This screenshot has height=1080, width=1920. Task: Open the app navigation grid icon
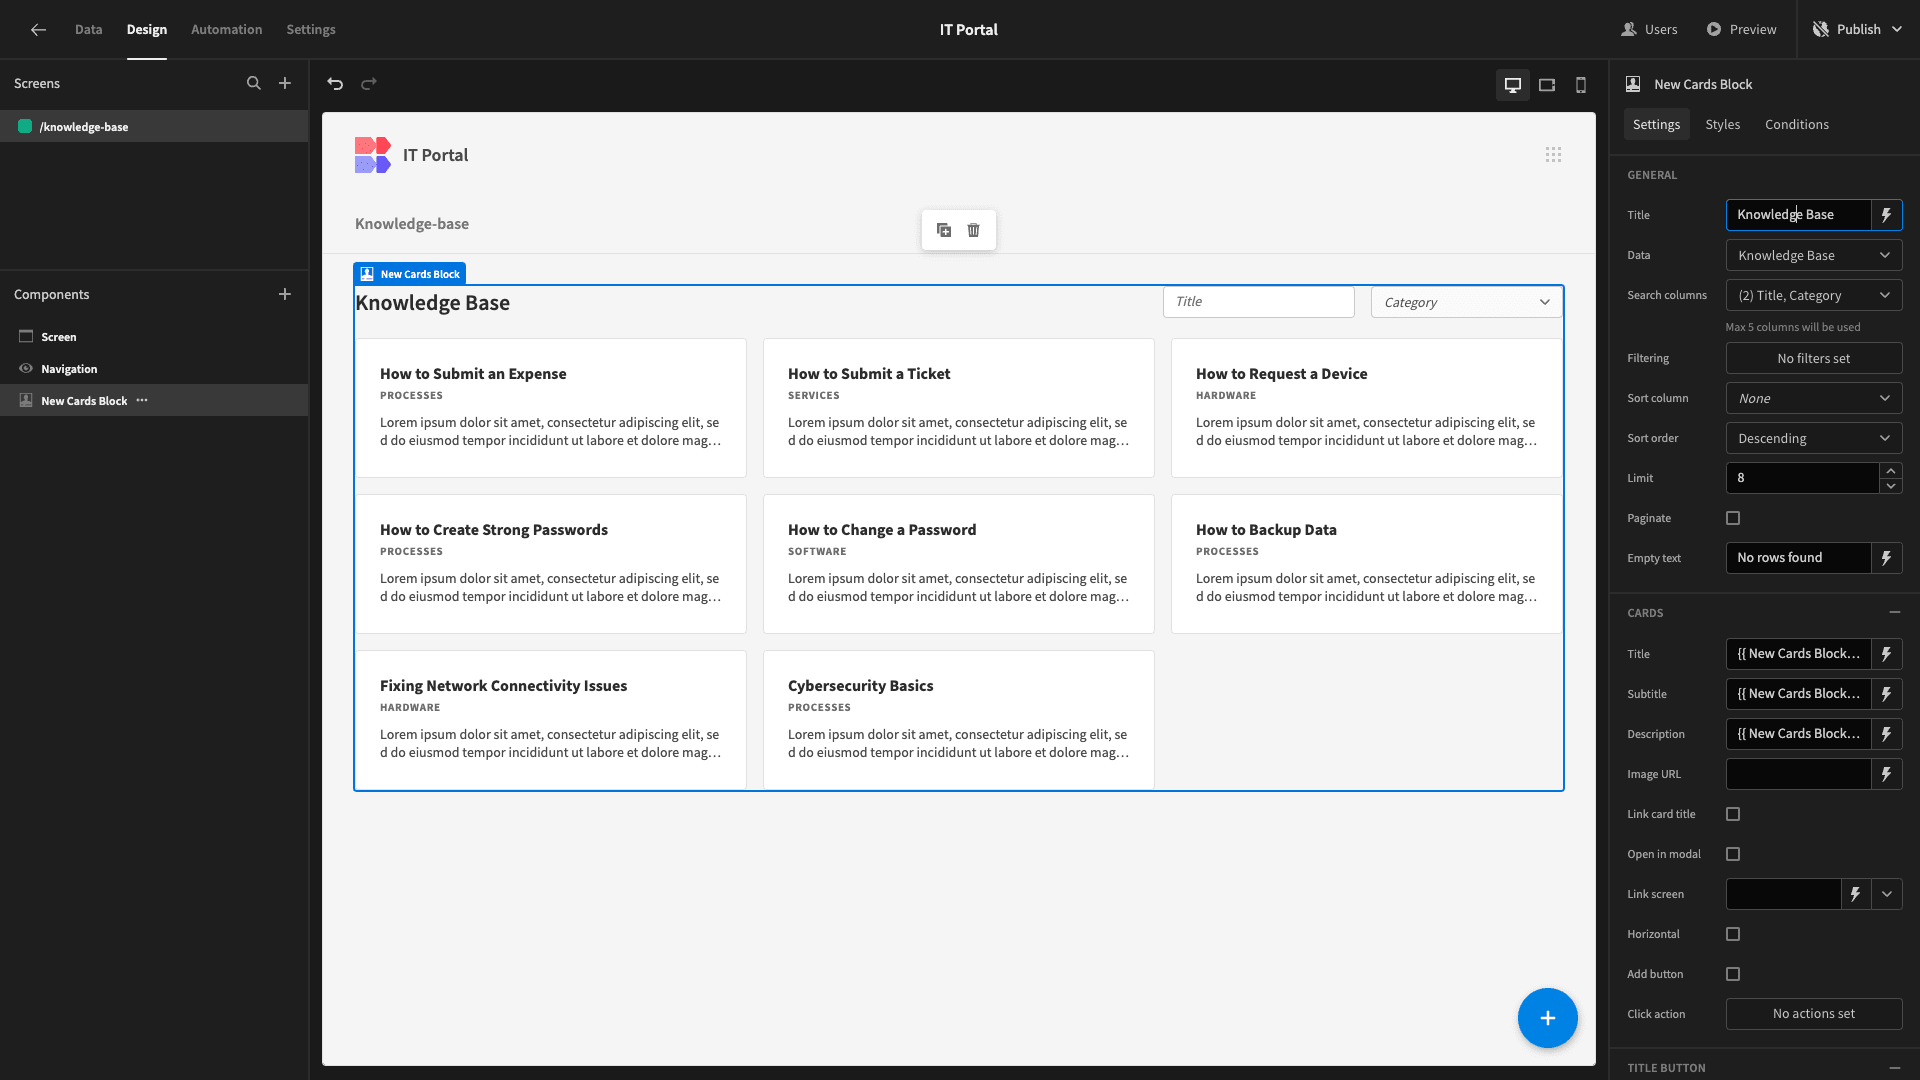click(x=1553, y=155)
